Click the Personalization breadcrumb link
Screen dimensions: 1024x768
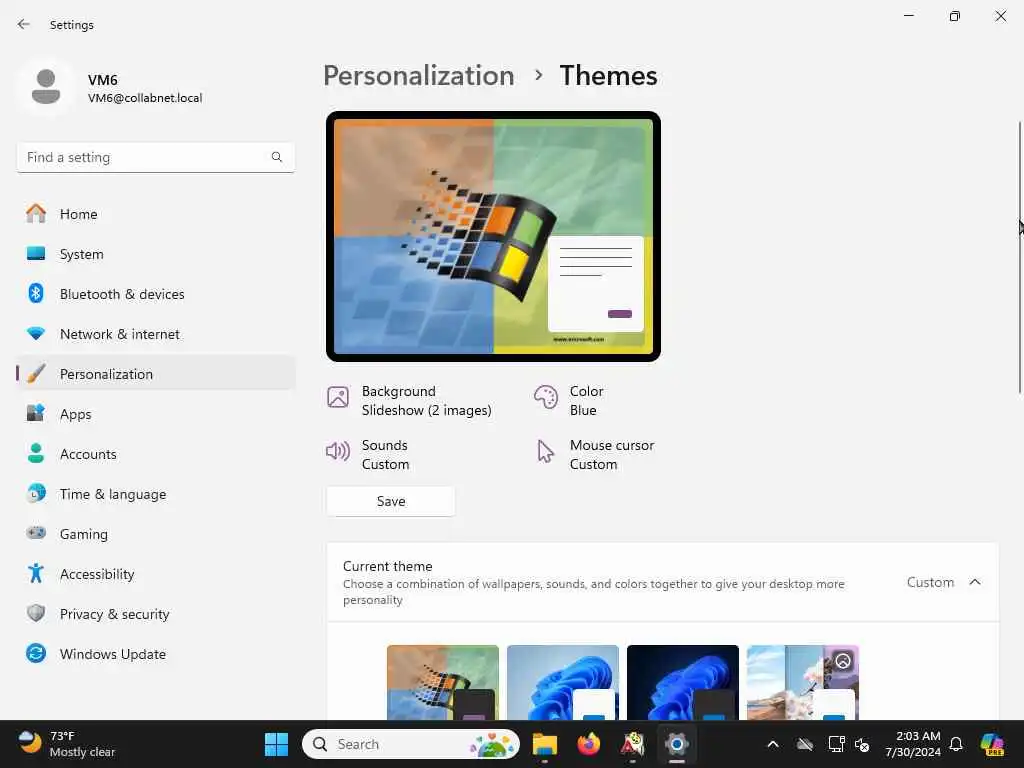(x=419, y=75)
